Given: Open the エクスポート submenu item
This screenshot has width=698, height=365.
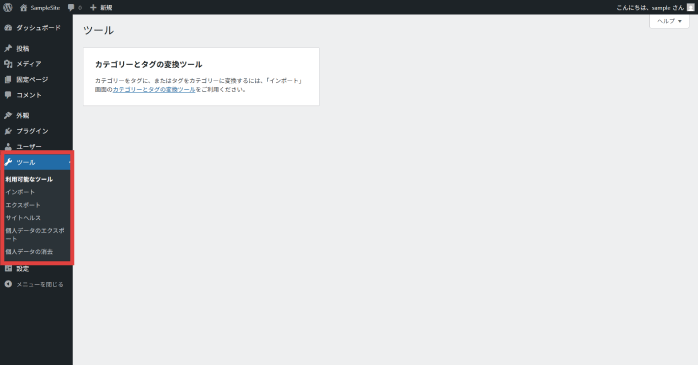Looking at the screenshot, I should point(23,205).
